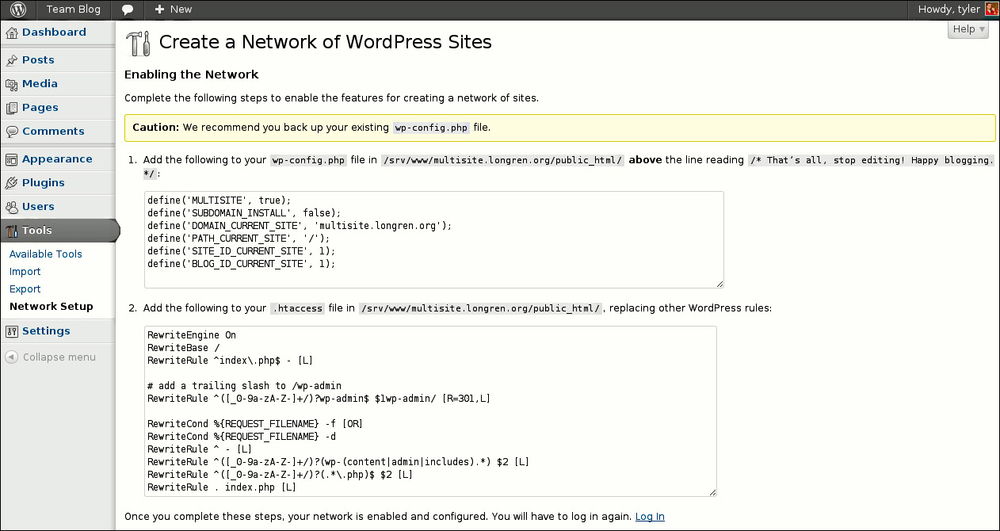
Task: Click the Dashboard house icon
Action: coord(11,33)
